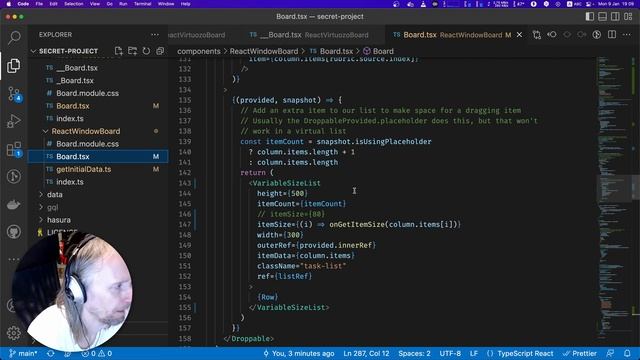Toggle the secondary side bar layout icon
This screenshot has width=640, height=360.
(x=615, y=17)
